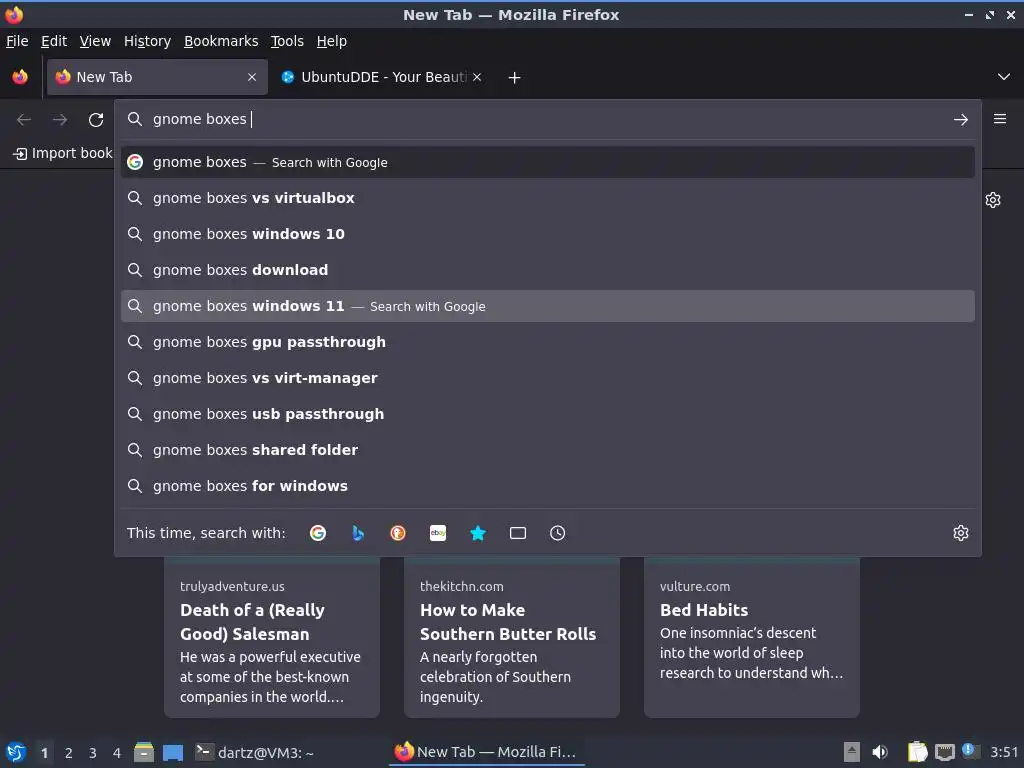This screenshot has height=768, width=1024.
Task: Close the New Tab tab
Action: click(x=252, y=77)
